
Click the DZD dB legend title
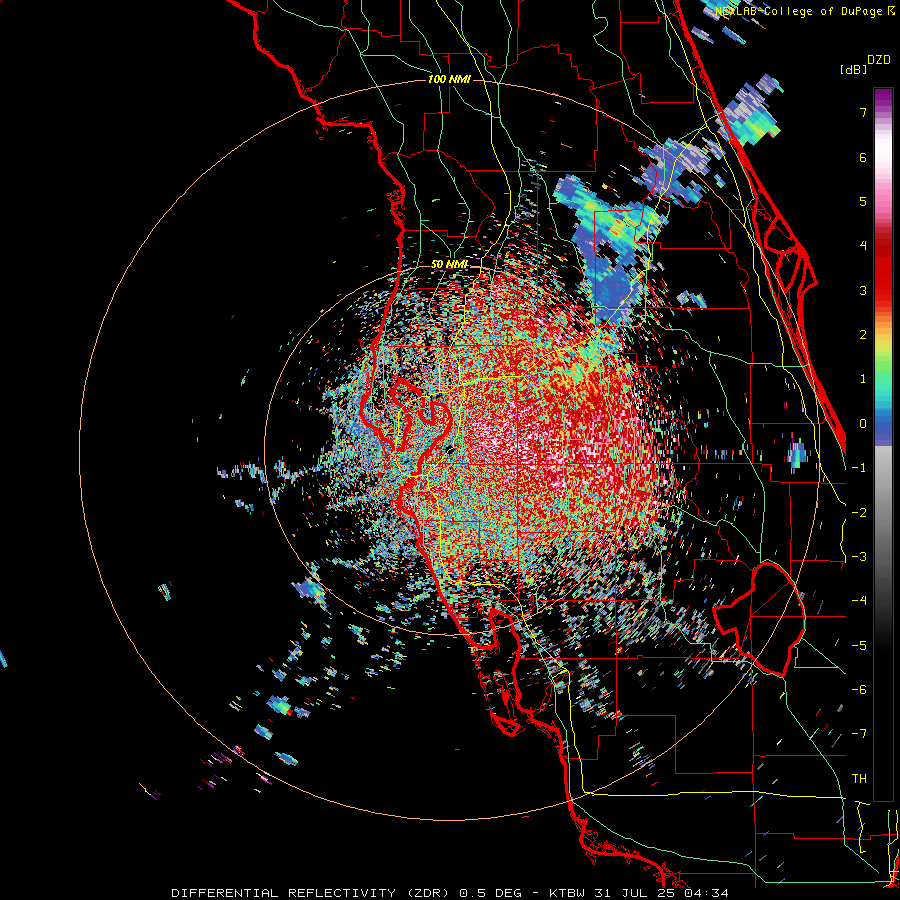click(865, 64)
